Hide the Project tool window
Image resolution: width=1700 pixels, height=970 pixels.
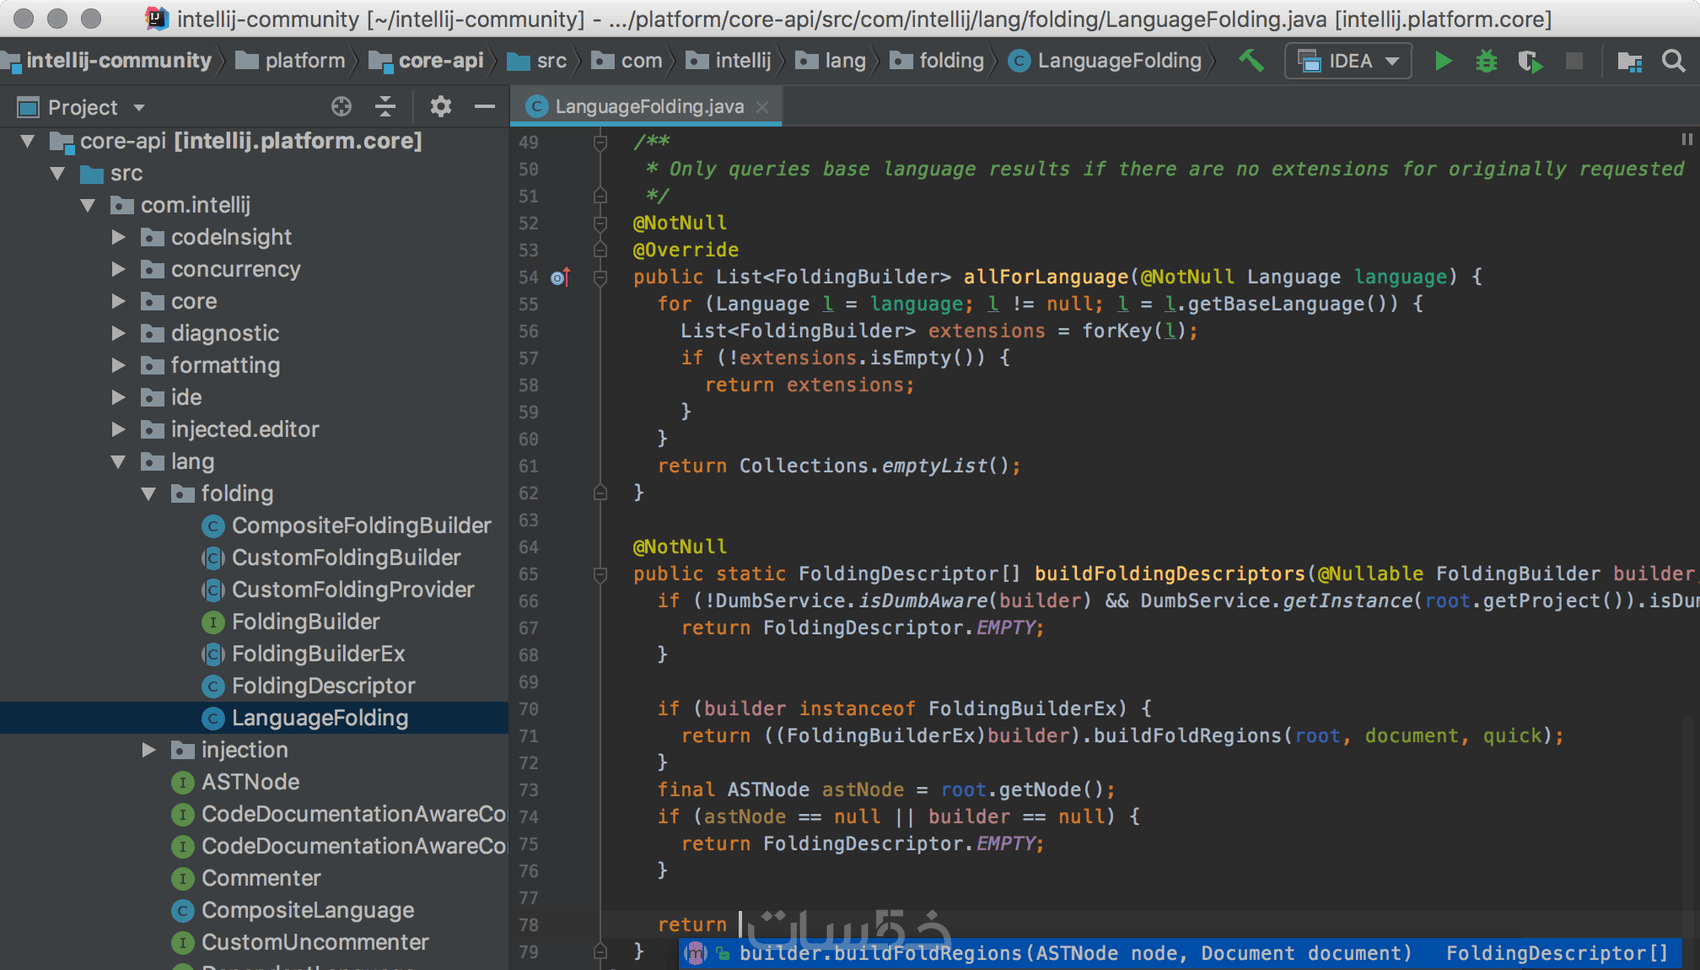point(485,106)
